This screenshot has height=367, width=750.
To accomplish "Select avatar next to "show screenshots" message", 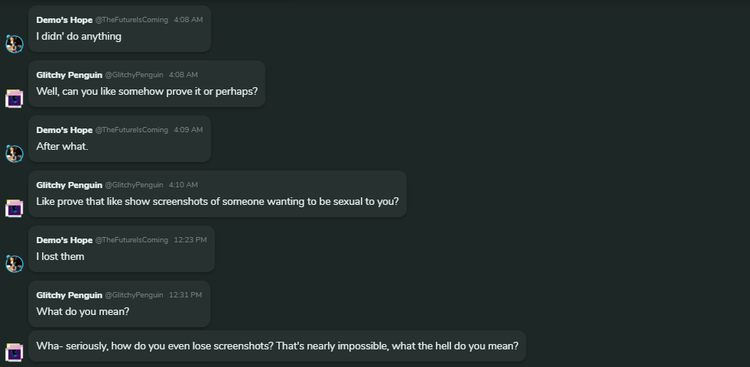I will coord(14,209).
